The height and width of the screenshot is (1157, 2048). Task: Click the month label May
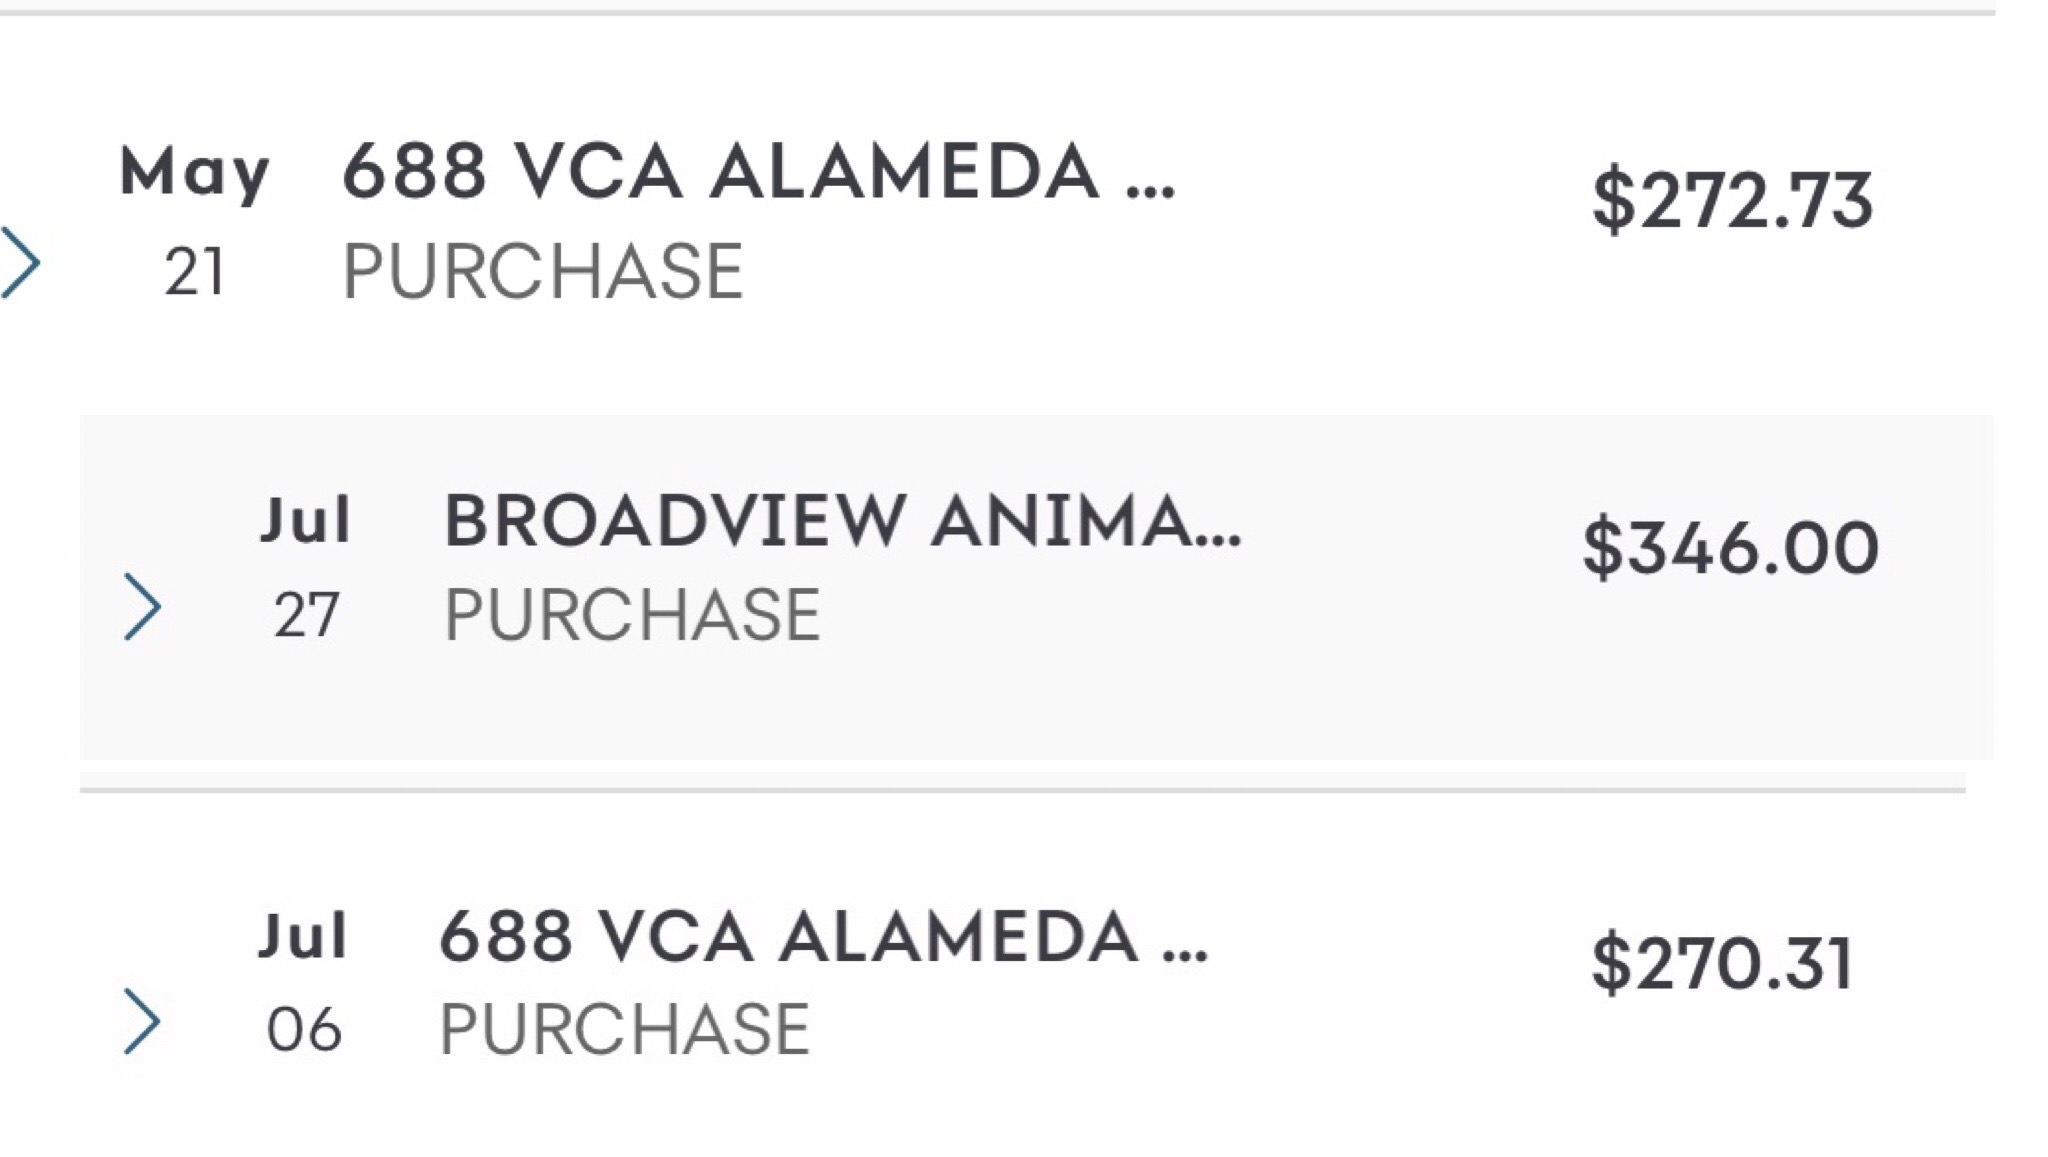click(194, 173)
